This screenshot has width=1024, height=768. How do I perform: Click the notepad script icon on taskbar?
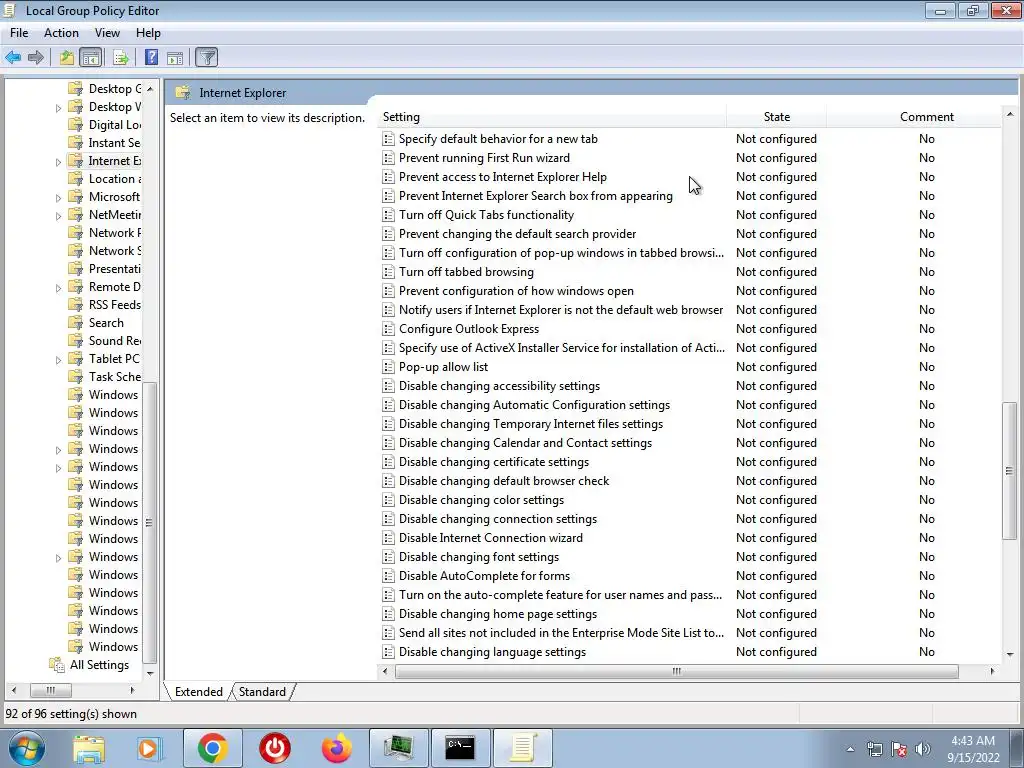pyautogui.click(x=522, y=748)
